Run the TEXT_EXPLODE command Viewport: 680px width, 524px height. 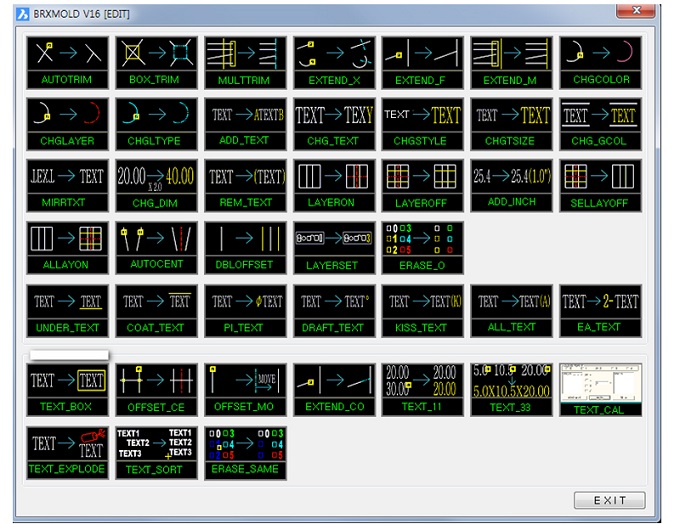67,451
